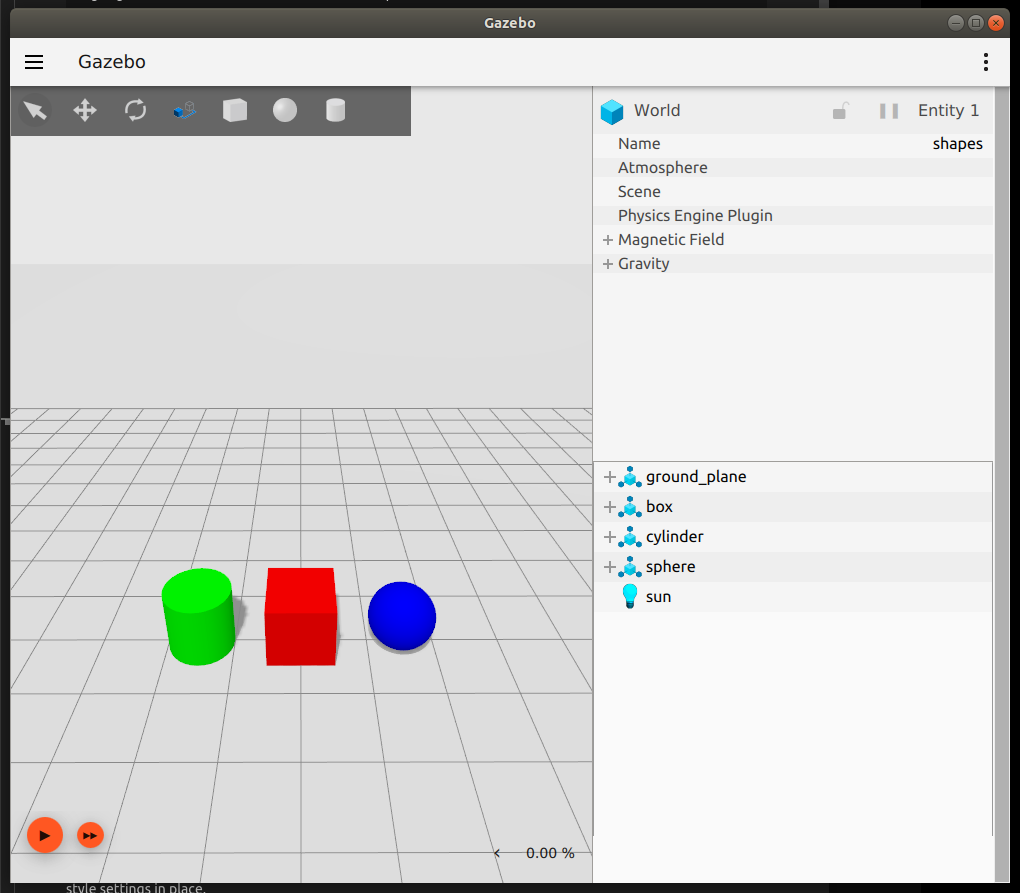Step simulation with the fast-forward button
The width and height of the screenshot is (1020, 893).
tap(90, 835)
